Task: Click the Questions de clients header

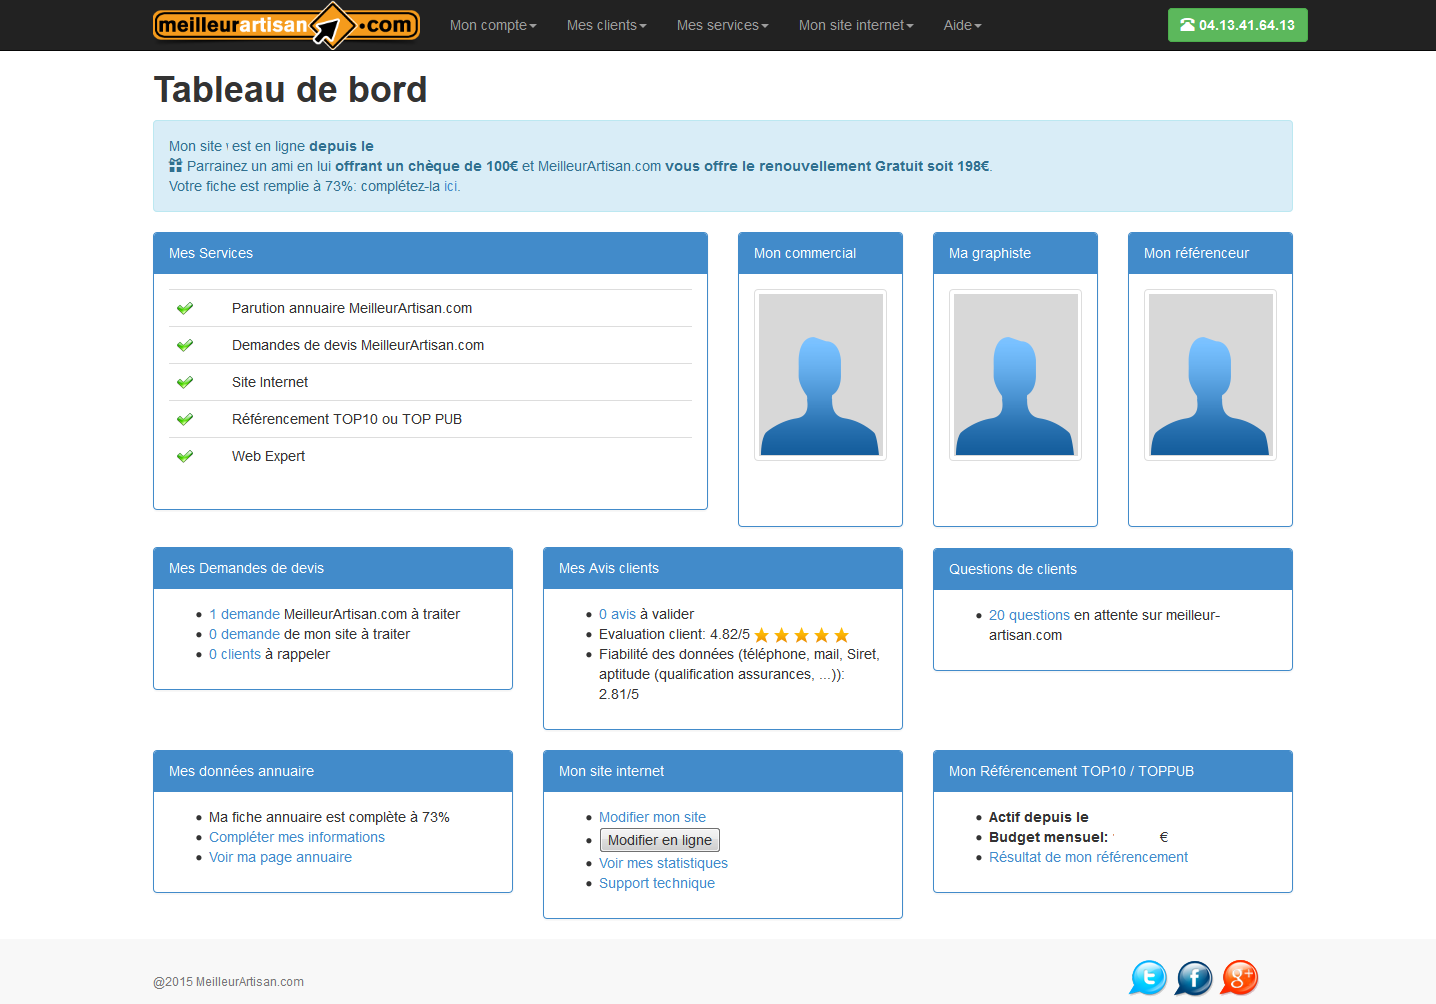Action: coord(1113,569)
